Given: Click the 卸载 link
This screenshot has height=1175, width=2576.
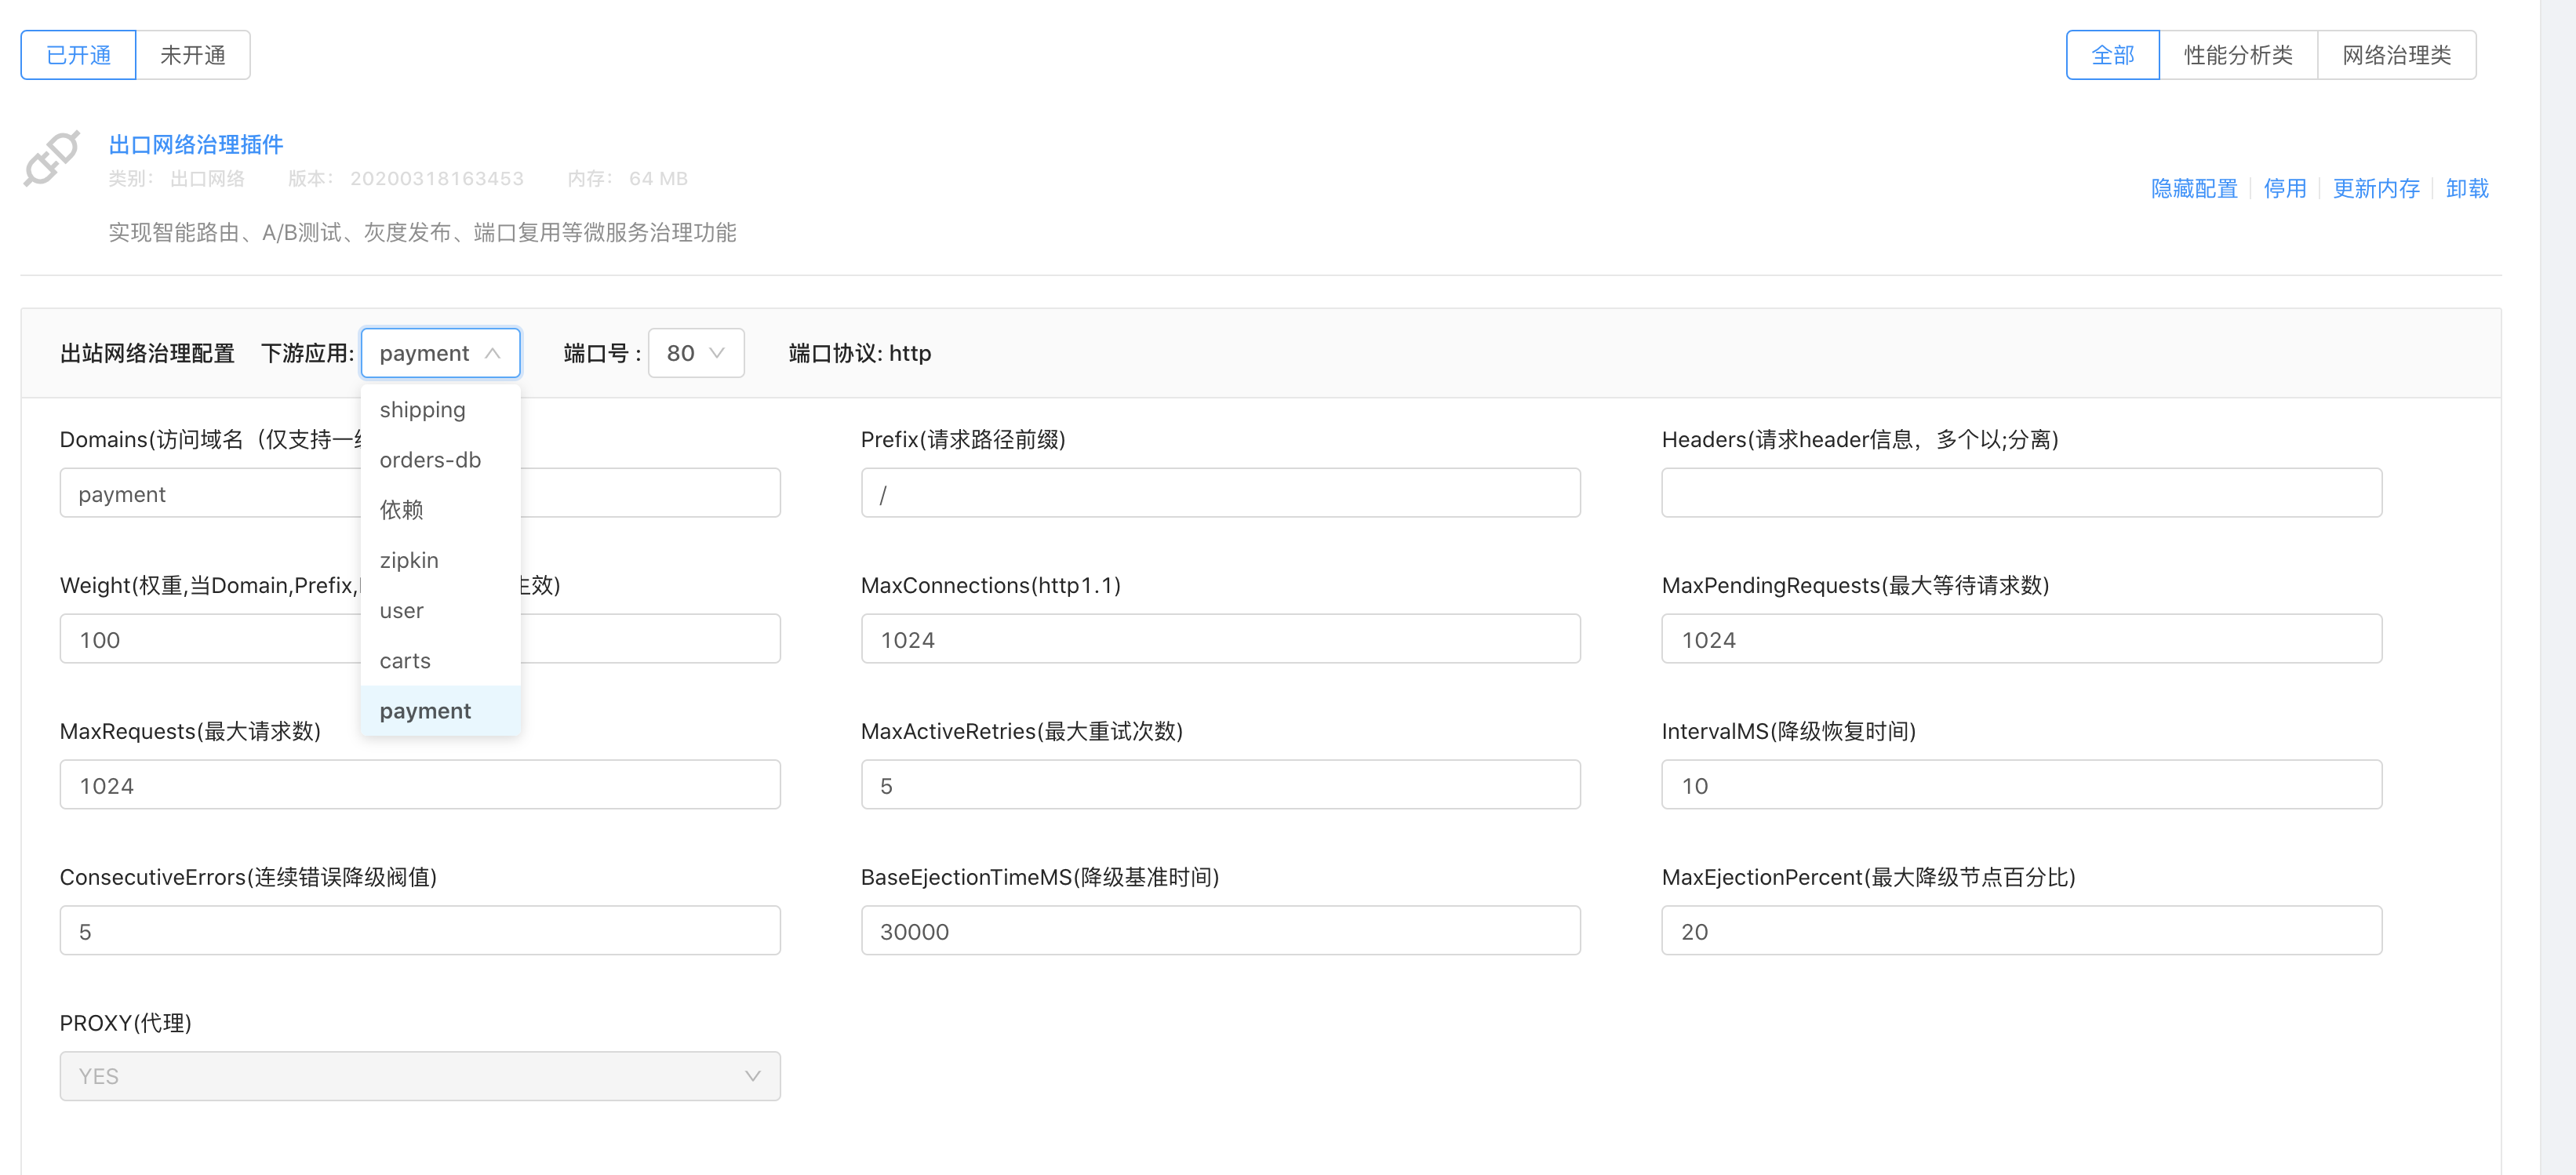Looking at the screenshot, I should tap(2467, 188).
